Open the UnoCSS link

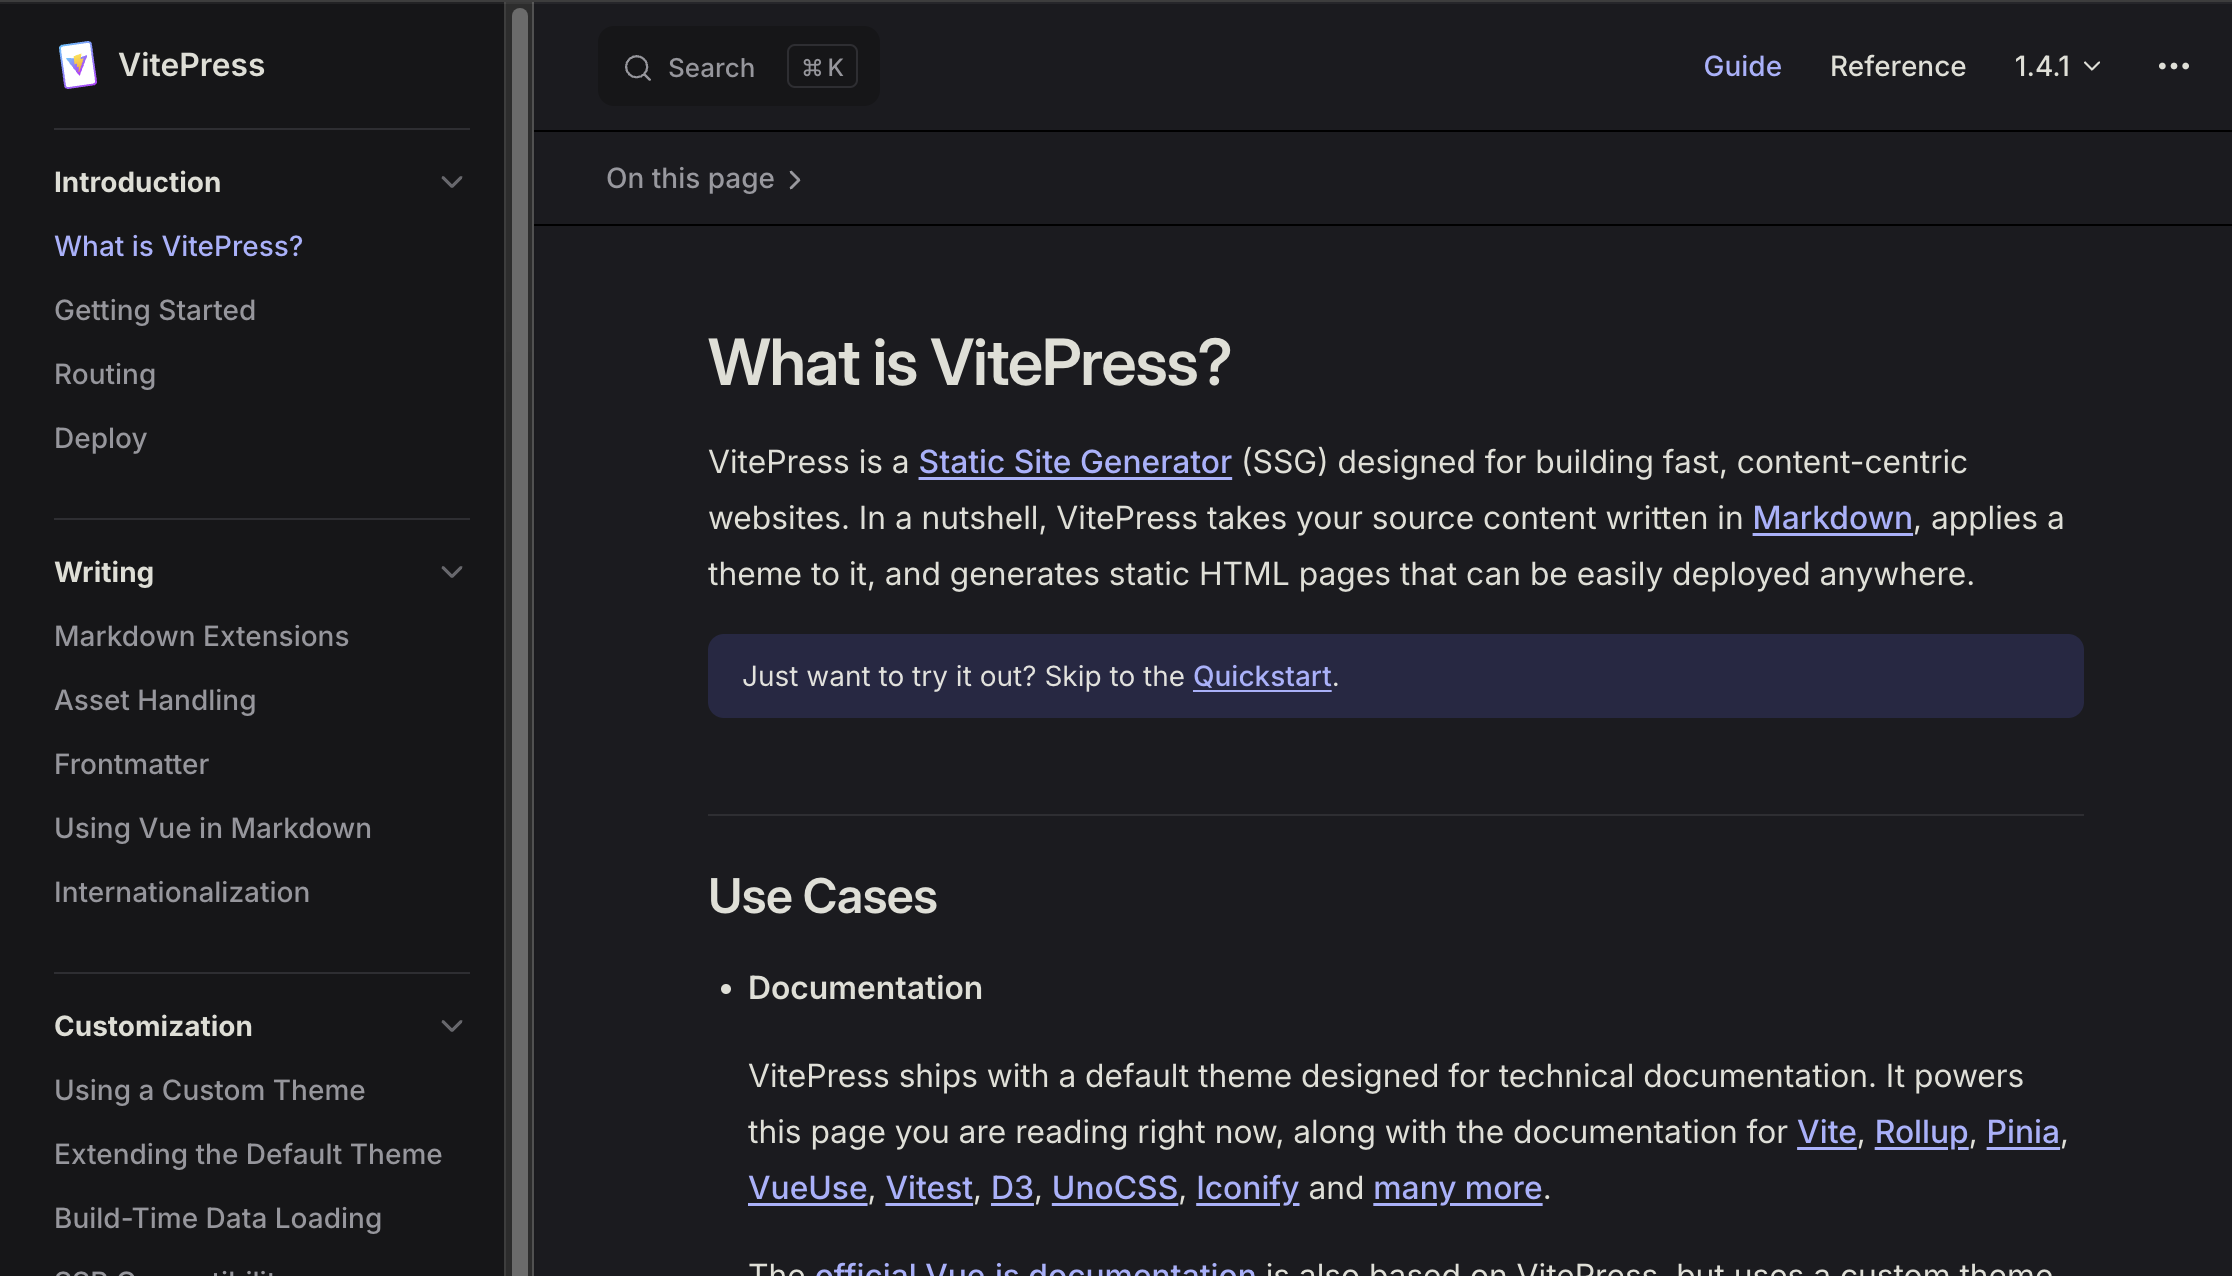tap(1114, 1187)
